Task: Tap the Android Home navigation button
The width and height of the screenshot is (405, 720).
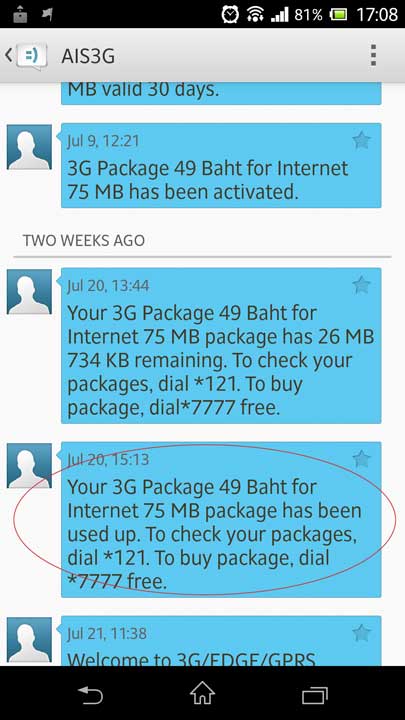Action: (202, 693)
